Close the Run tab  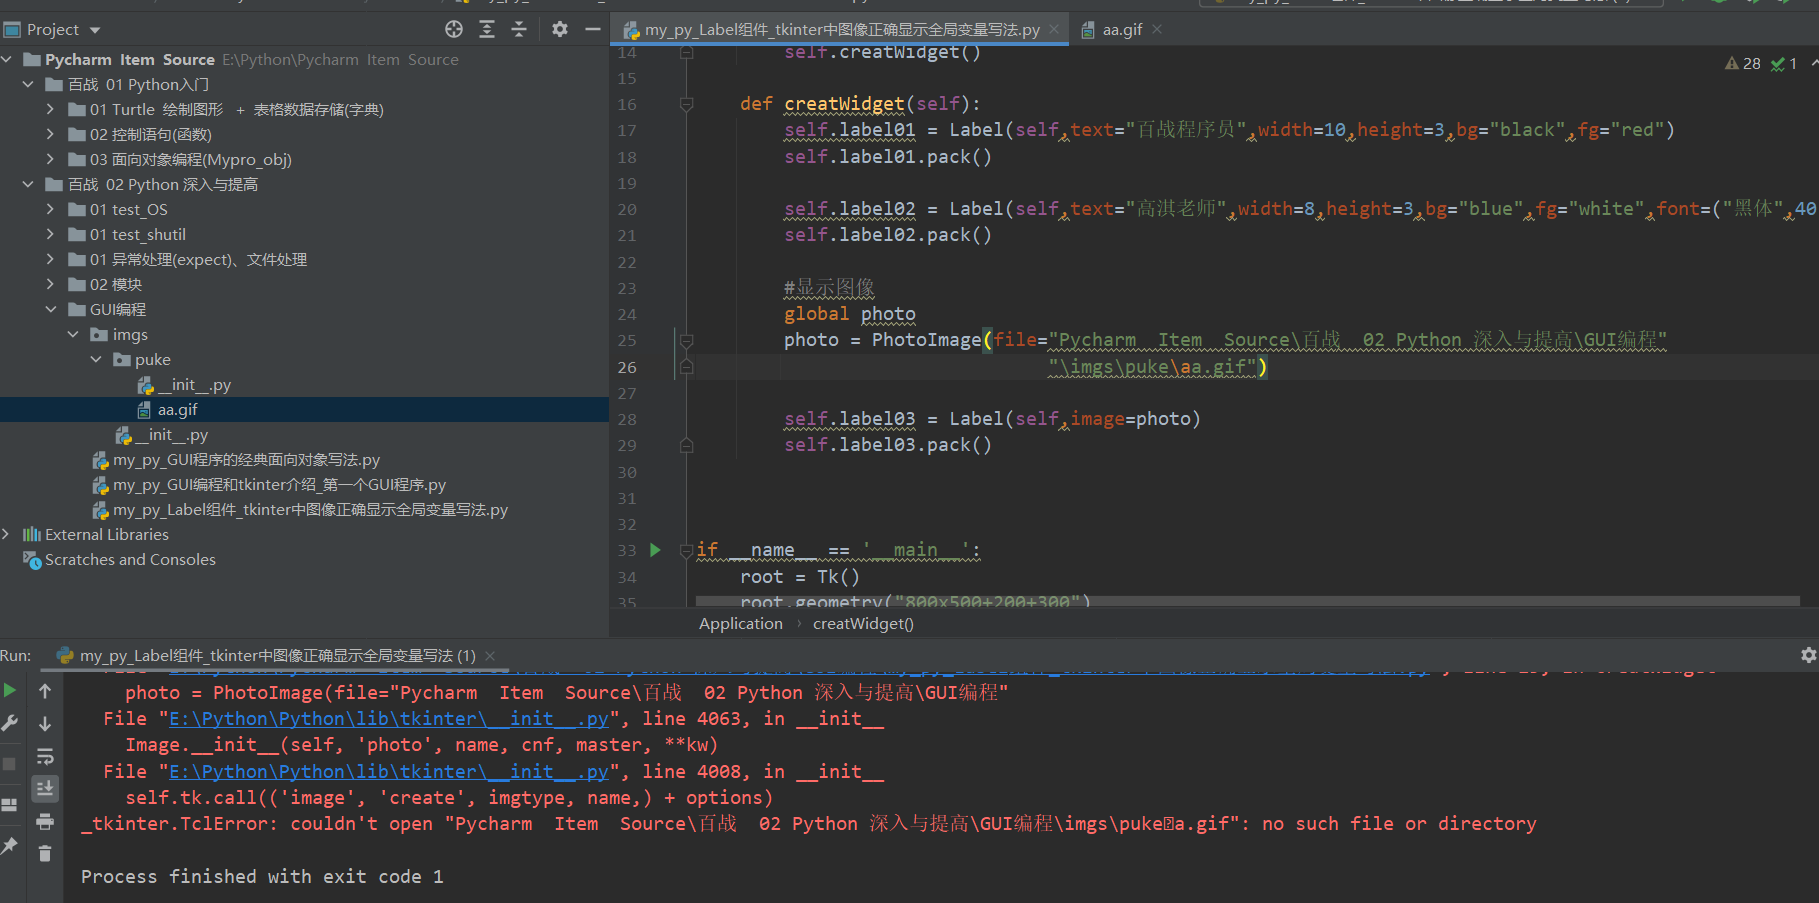pos(490,656)
